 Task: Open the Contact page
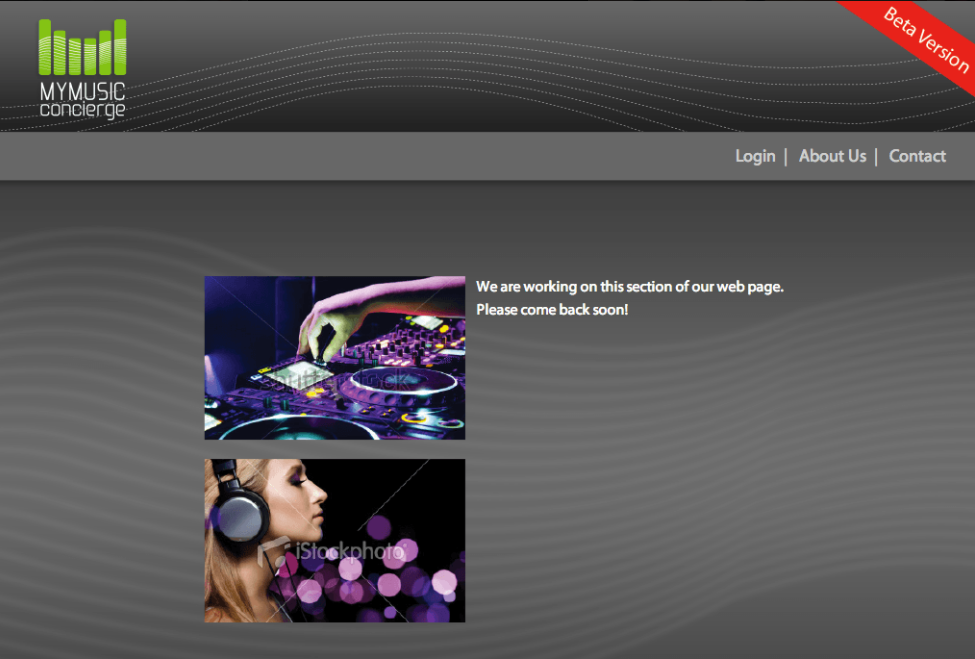point(917,156)
